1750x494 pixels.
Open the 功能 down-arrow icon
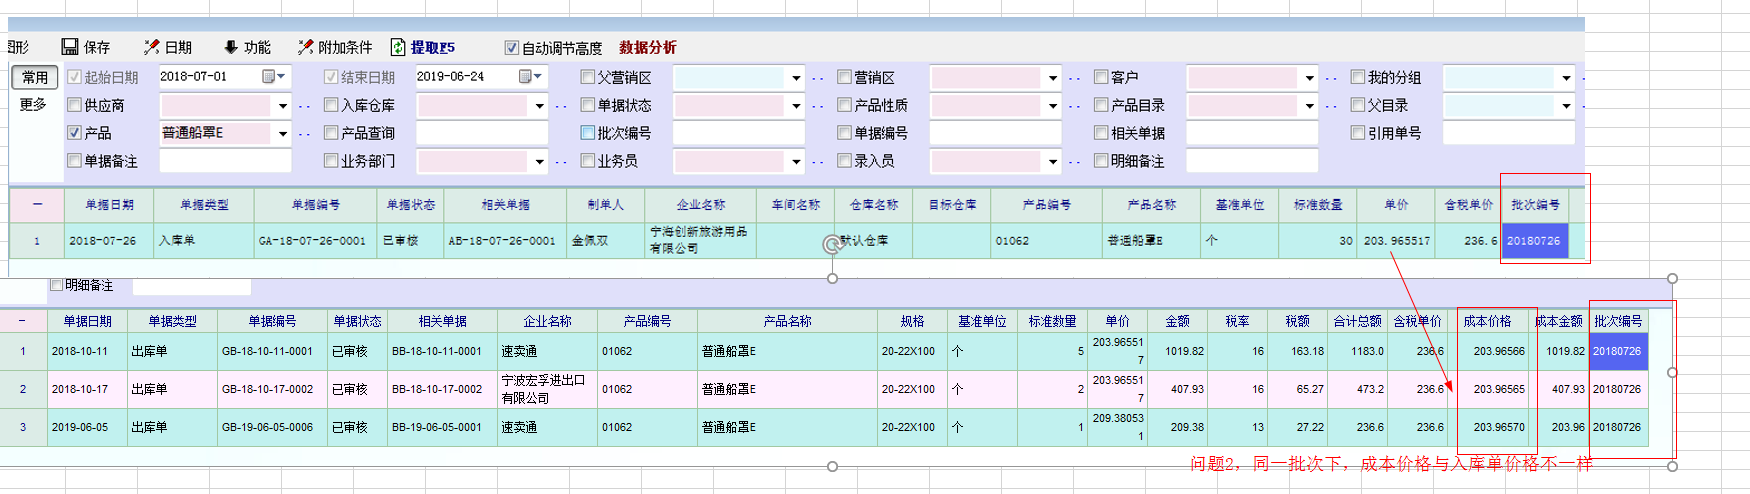pyautogui.click(x=230, y=47)
